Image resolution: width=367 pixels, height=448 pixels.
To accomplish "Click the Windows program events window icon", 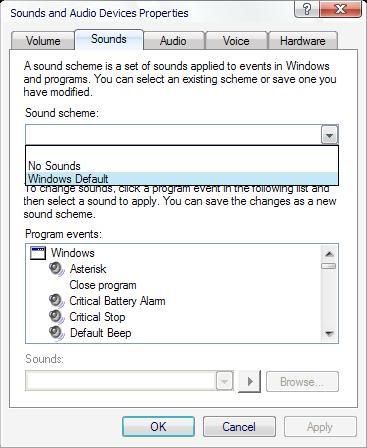I will tap(38, 253).
